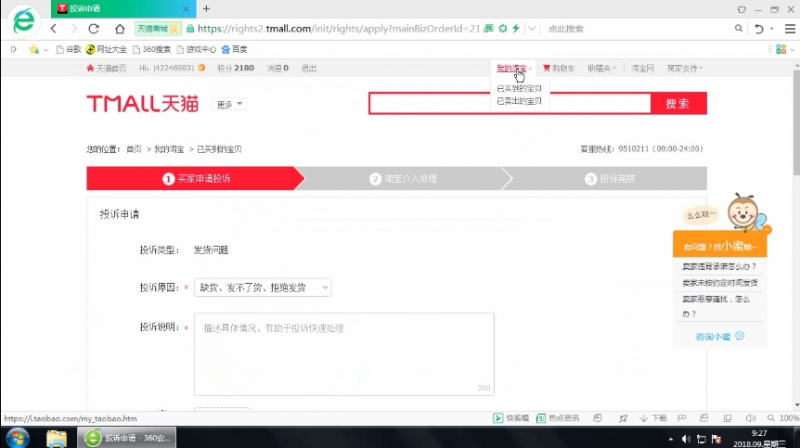Reload the page with the refresh icon
The width and height of the screenshot is (800, 448).
coord(93,29)
